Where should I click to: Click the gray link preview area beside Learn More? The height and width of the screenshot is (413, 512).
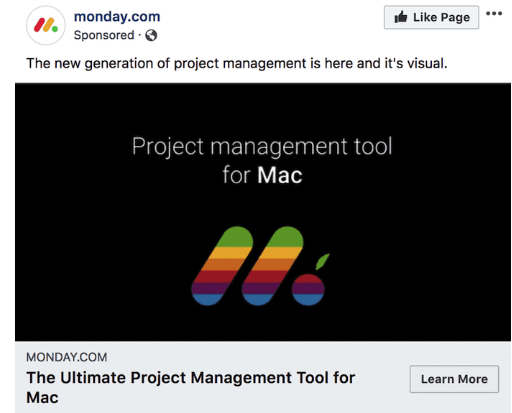pyautogui.click(x=380, y=358)
